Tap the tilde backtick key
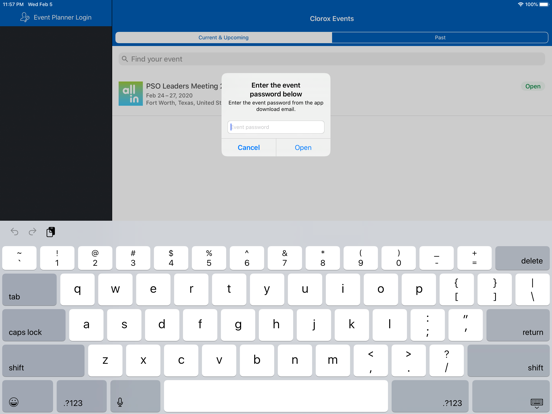Image resolution: width=552 pixels, height=414 pixels. [x=19, y=258]
